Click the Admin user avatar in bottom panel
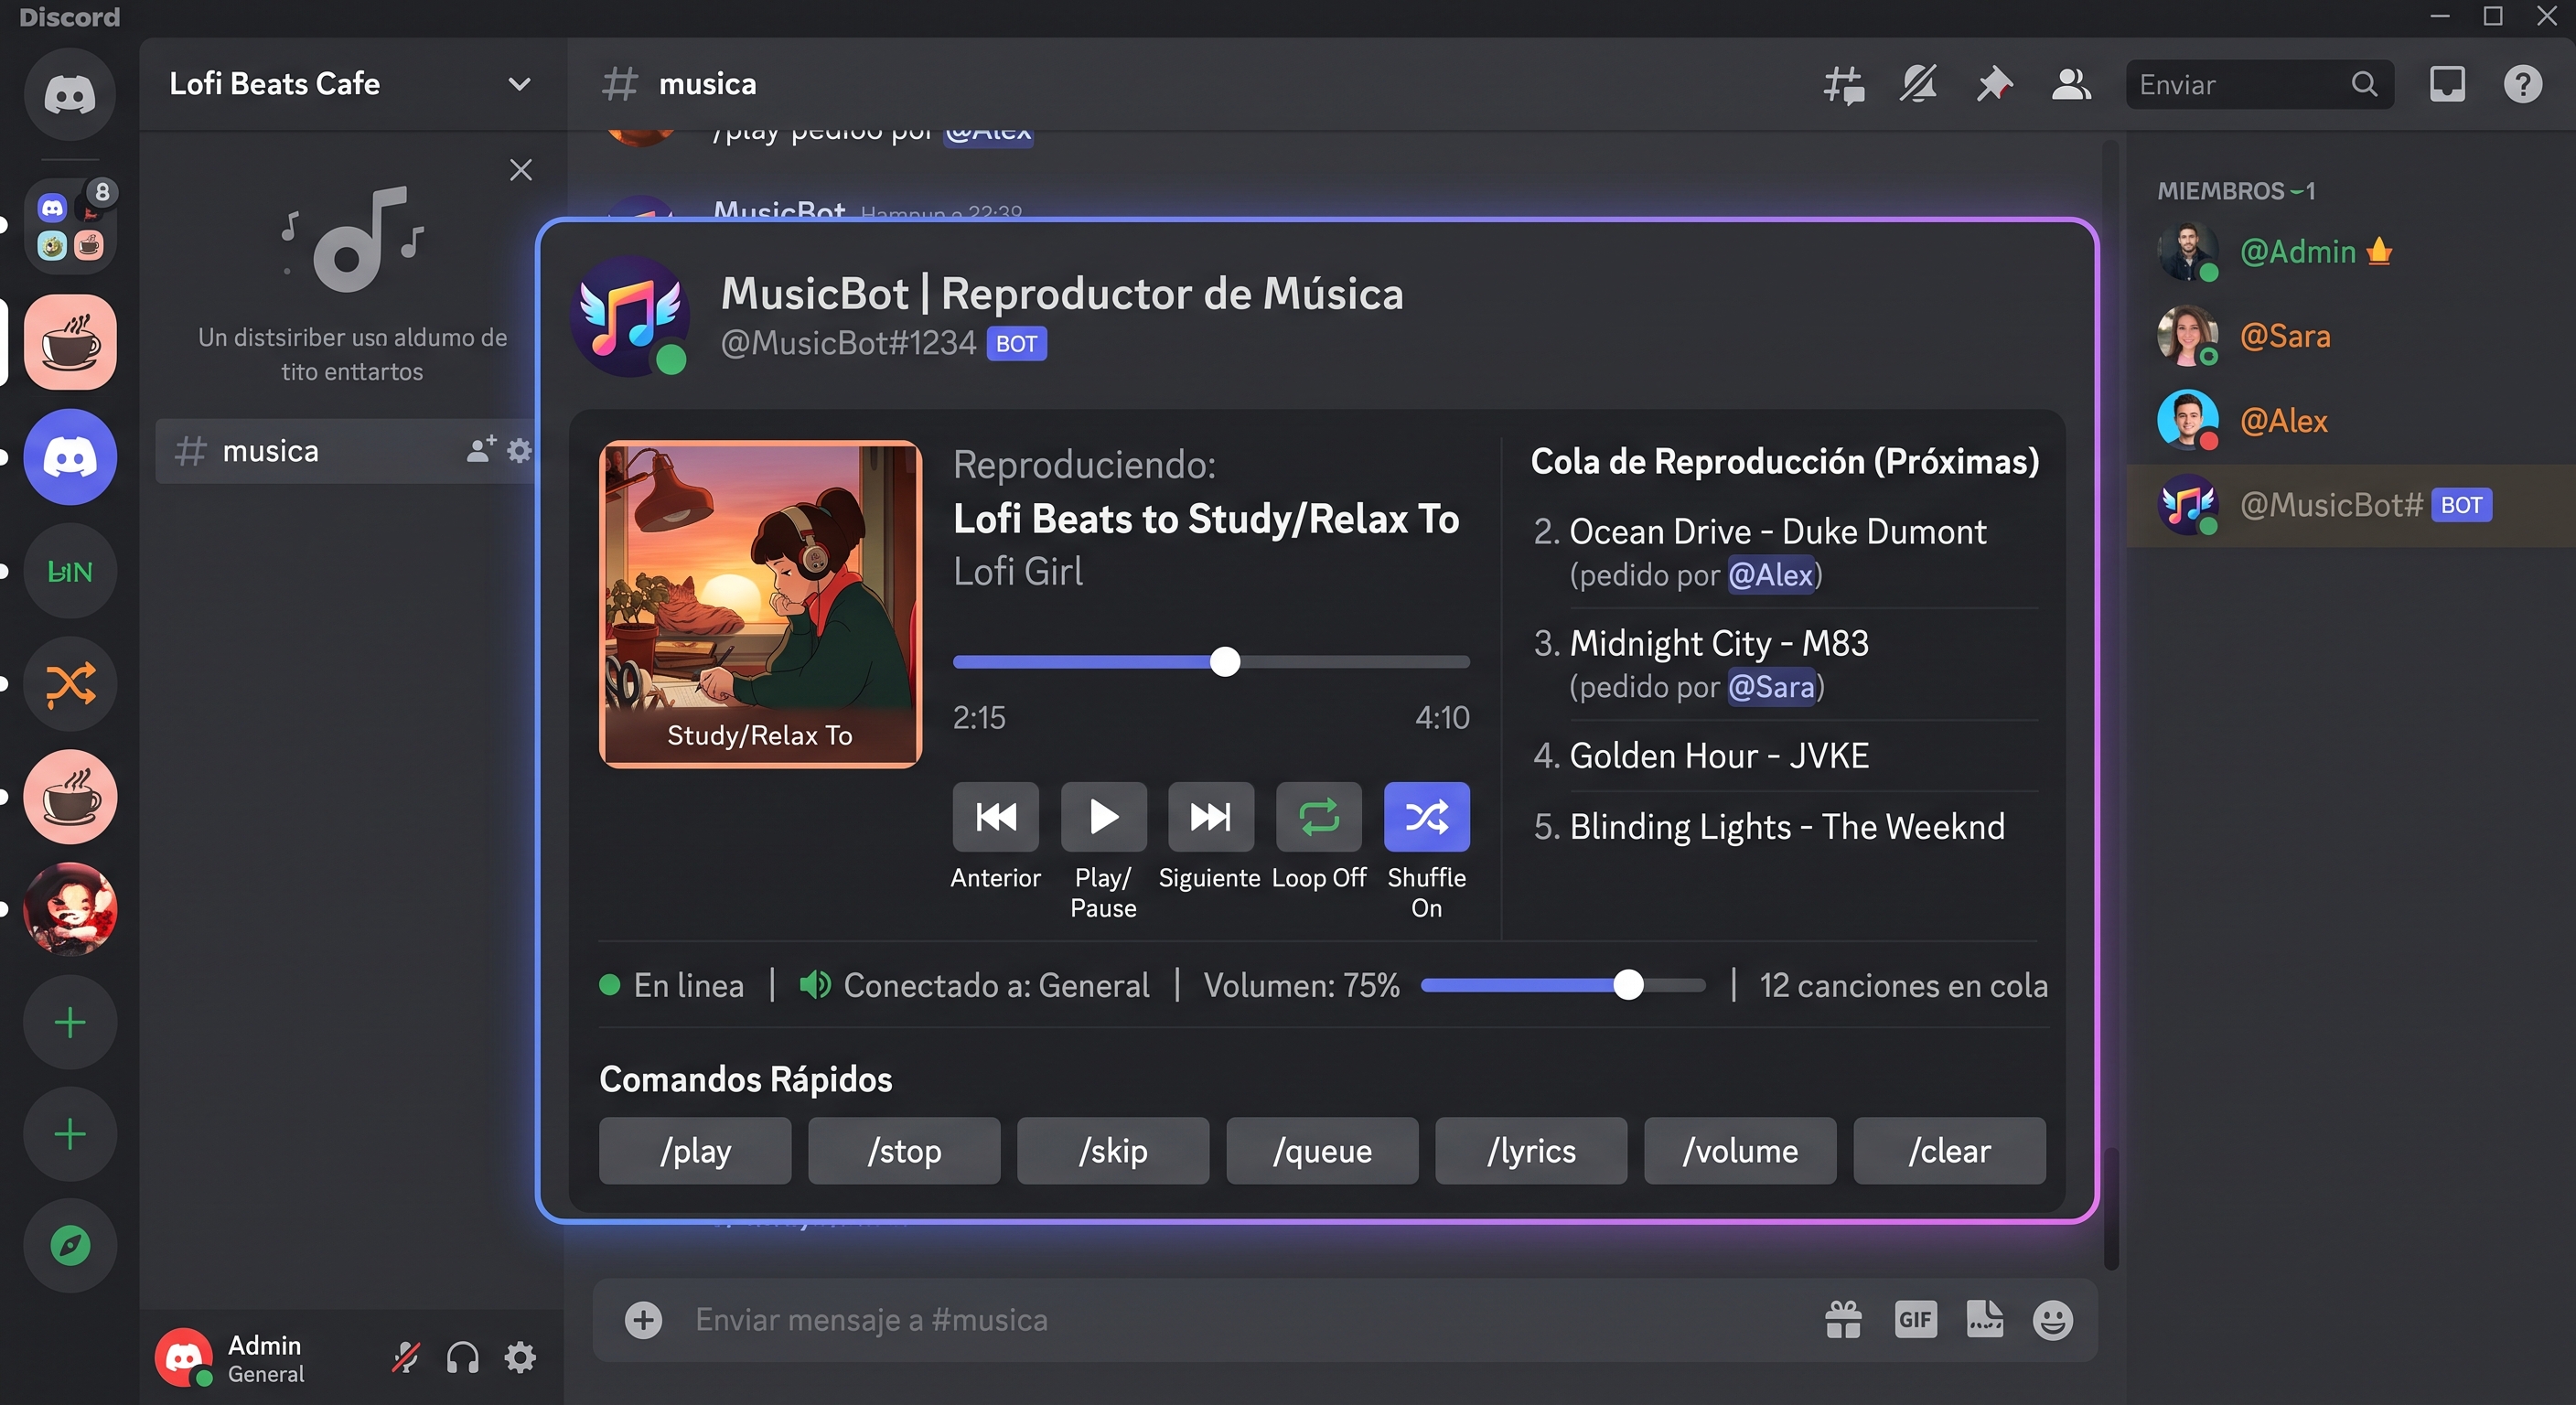 (184, 1358)
